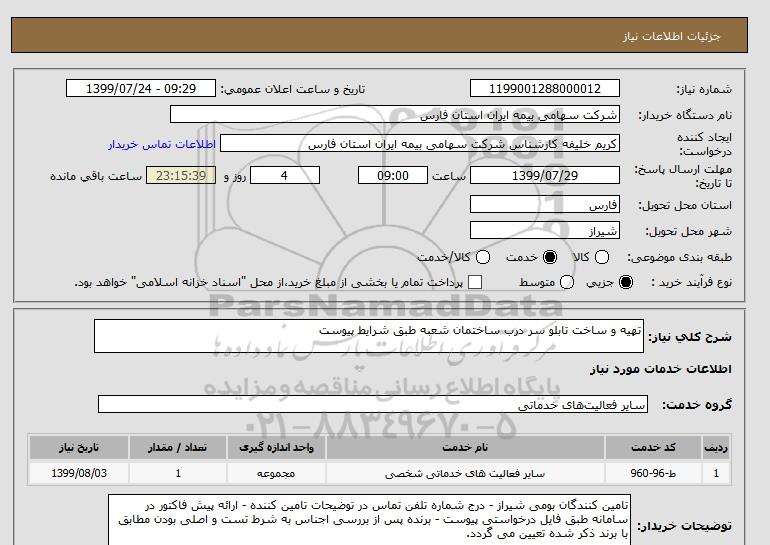Click the unit cell مجموعه
This screenshot has width=770, height=545.
(x=276, y=473)
